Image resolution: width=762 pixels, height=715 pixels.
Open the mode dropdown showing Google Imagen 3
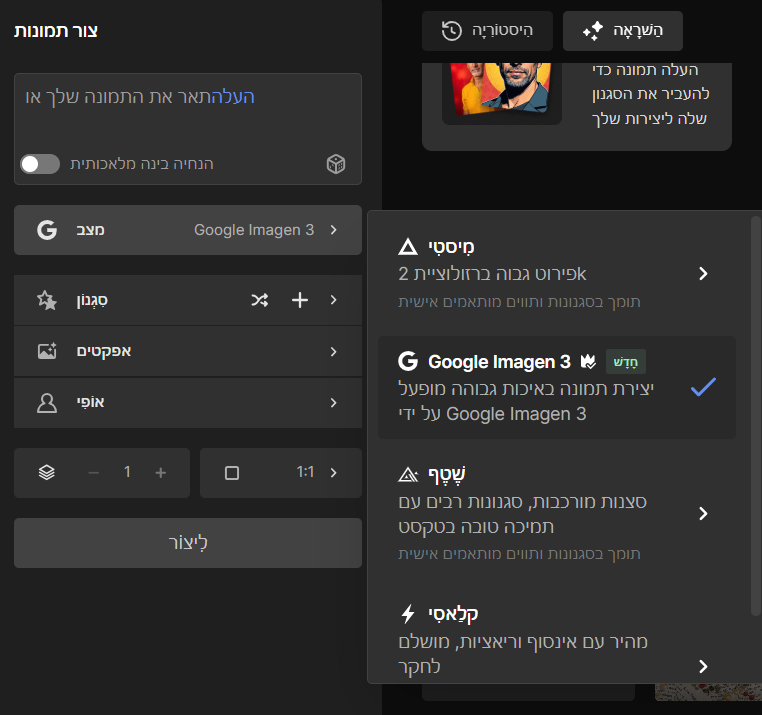tap(188, 230)
